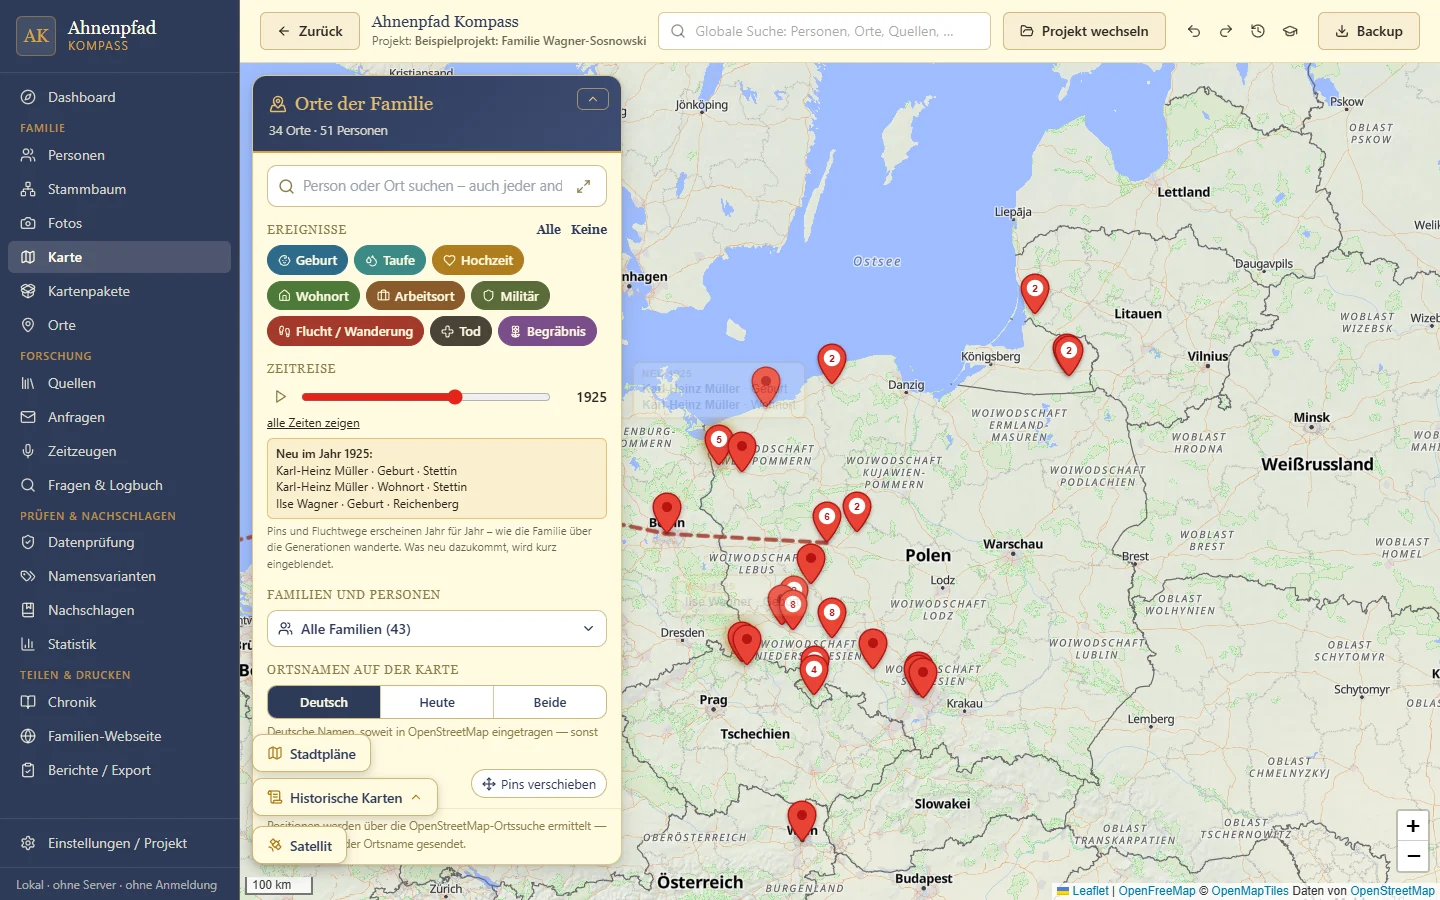Toggle the Hochzeit event filter
Image resolution: width=1440 pixels, height=900 pixels.
click(x=478, y=260)
